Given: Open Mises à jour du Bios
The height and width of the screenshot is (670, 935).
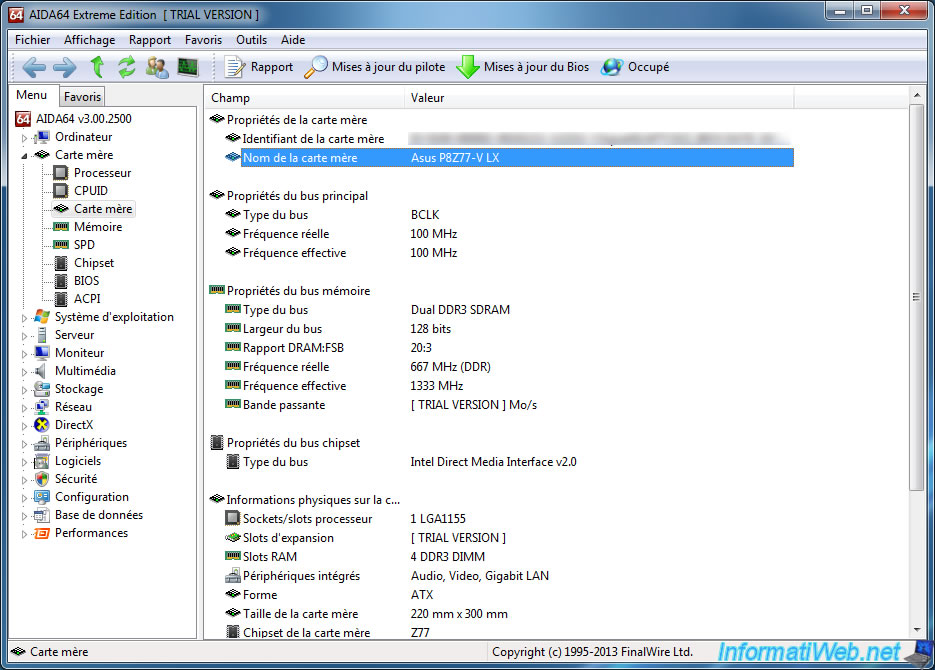Looking at the screenshot, I should point(522,67).
